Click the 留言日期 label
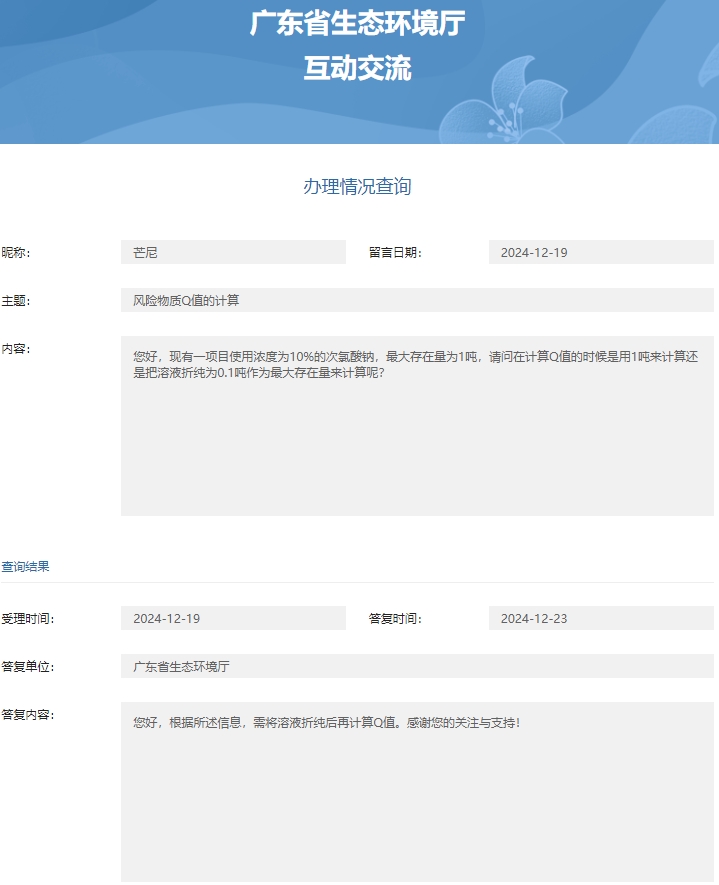The image size is (719, 885). tap(395, 253)
